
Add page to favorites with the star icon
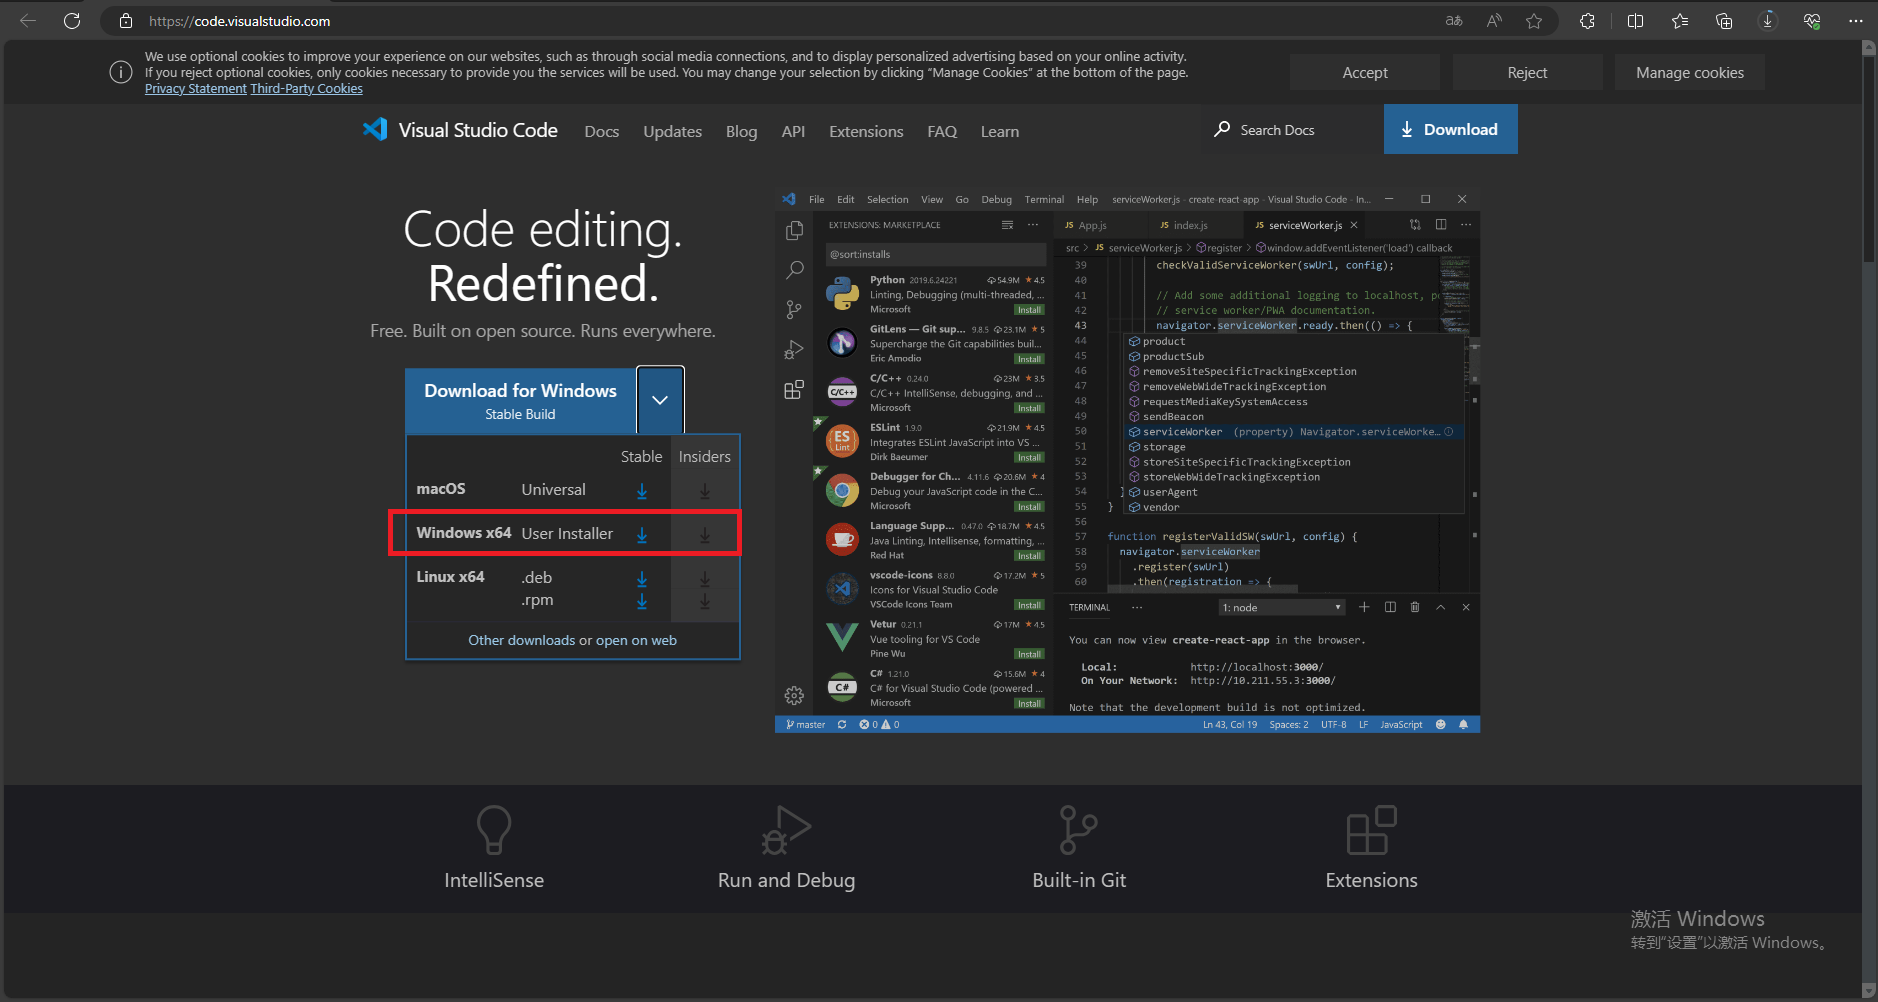click(1534, 21)
